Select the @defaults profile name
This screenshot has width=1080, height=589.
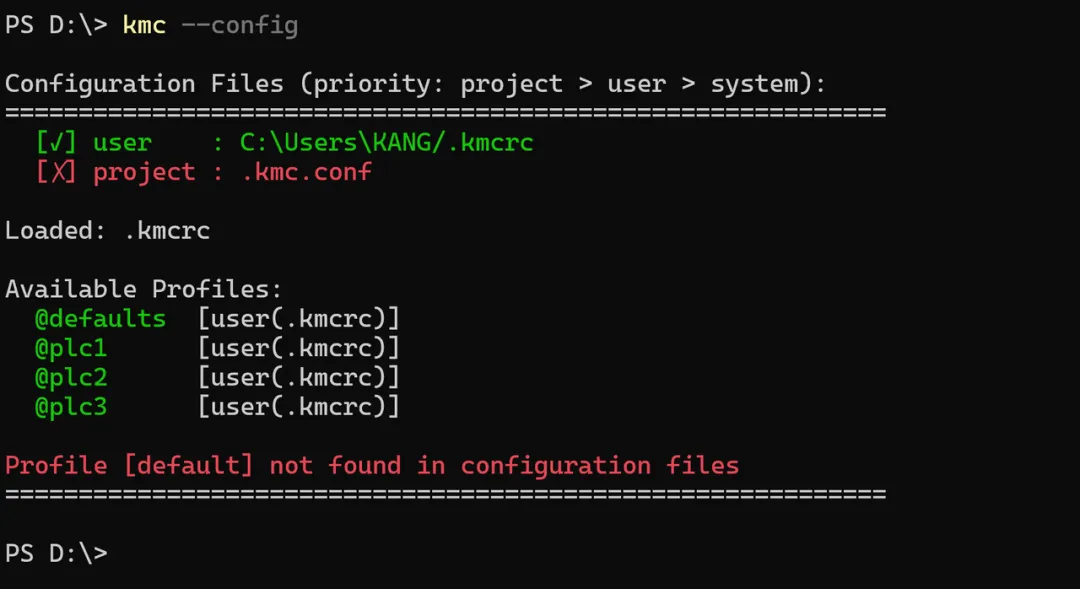tap(100, 319)
